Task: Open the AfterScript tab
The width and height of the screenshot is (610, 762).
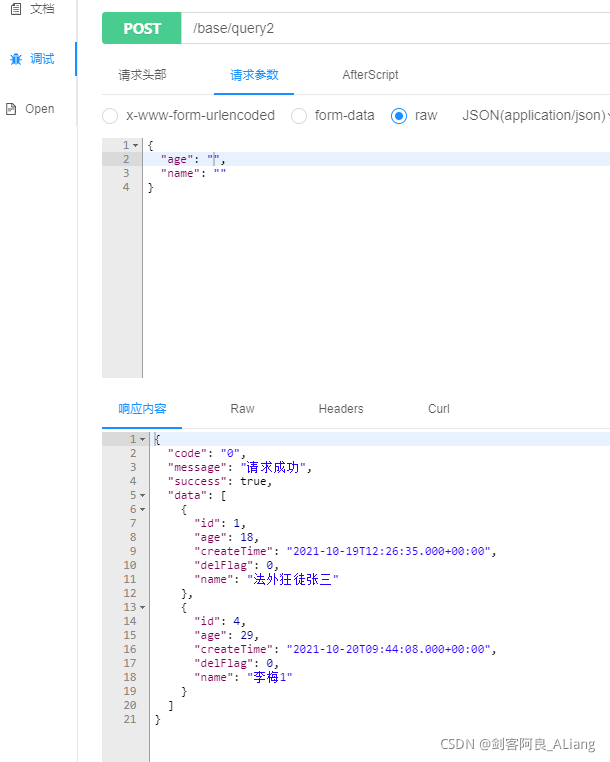Action: pyautogui.click(x=370, y=75)
